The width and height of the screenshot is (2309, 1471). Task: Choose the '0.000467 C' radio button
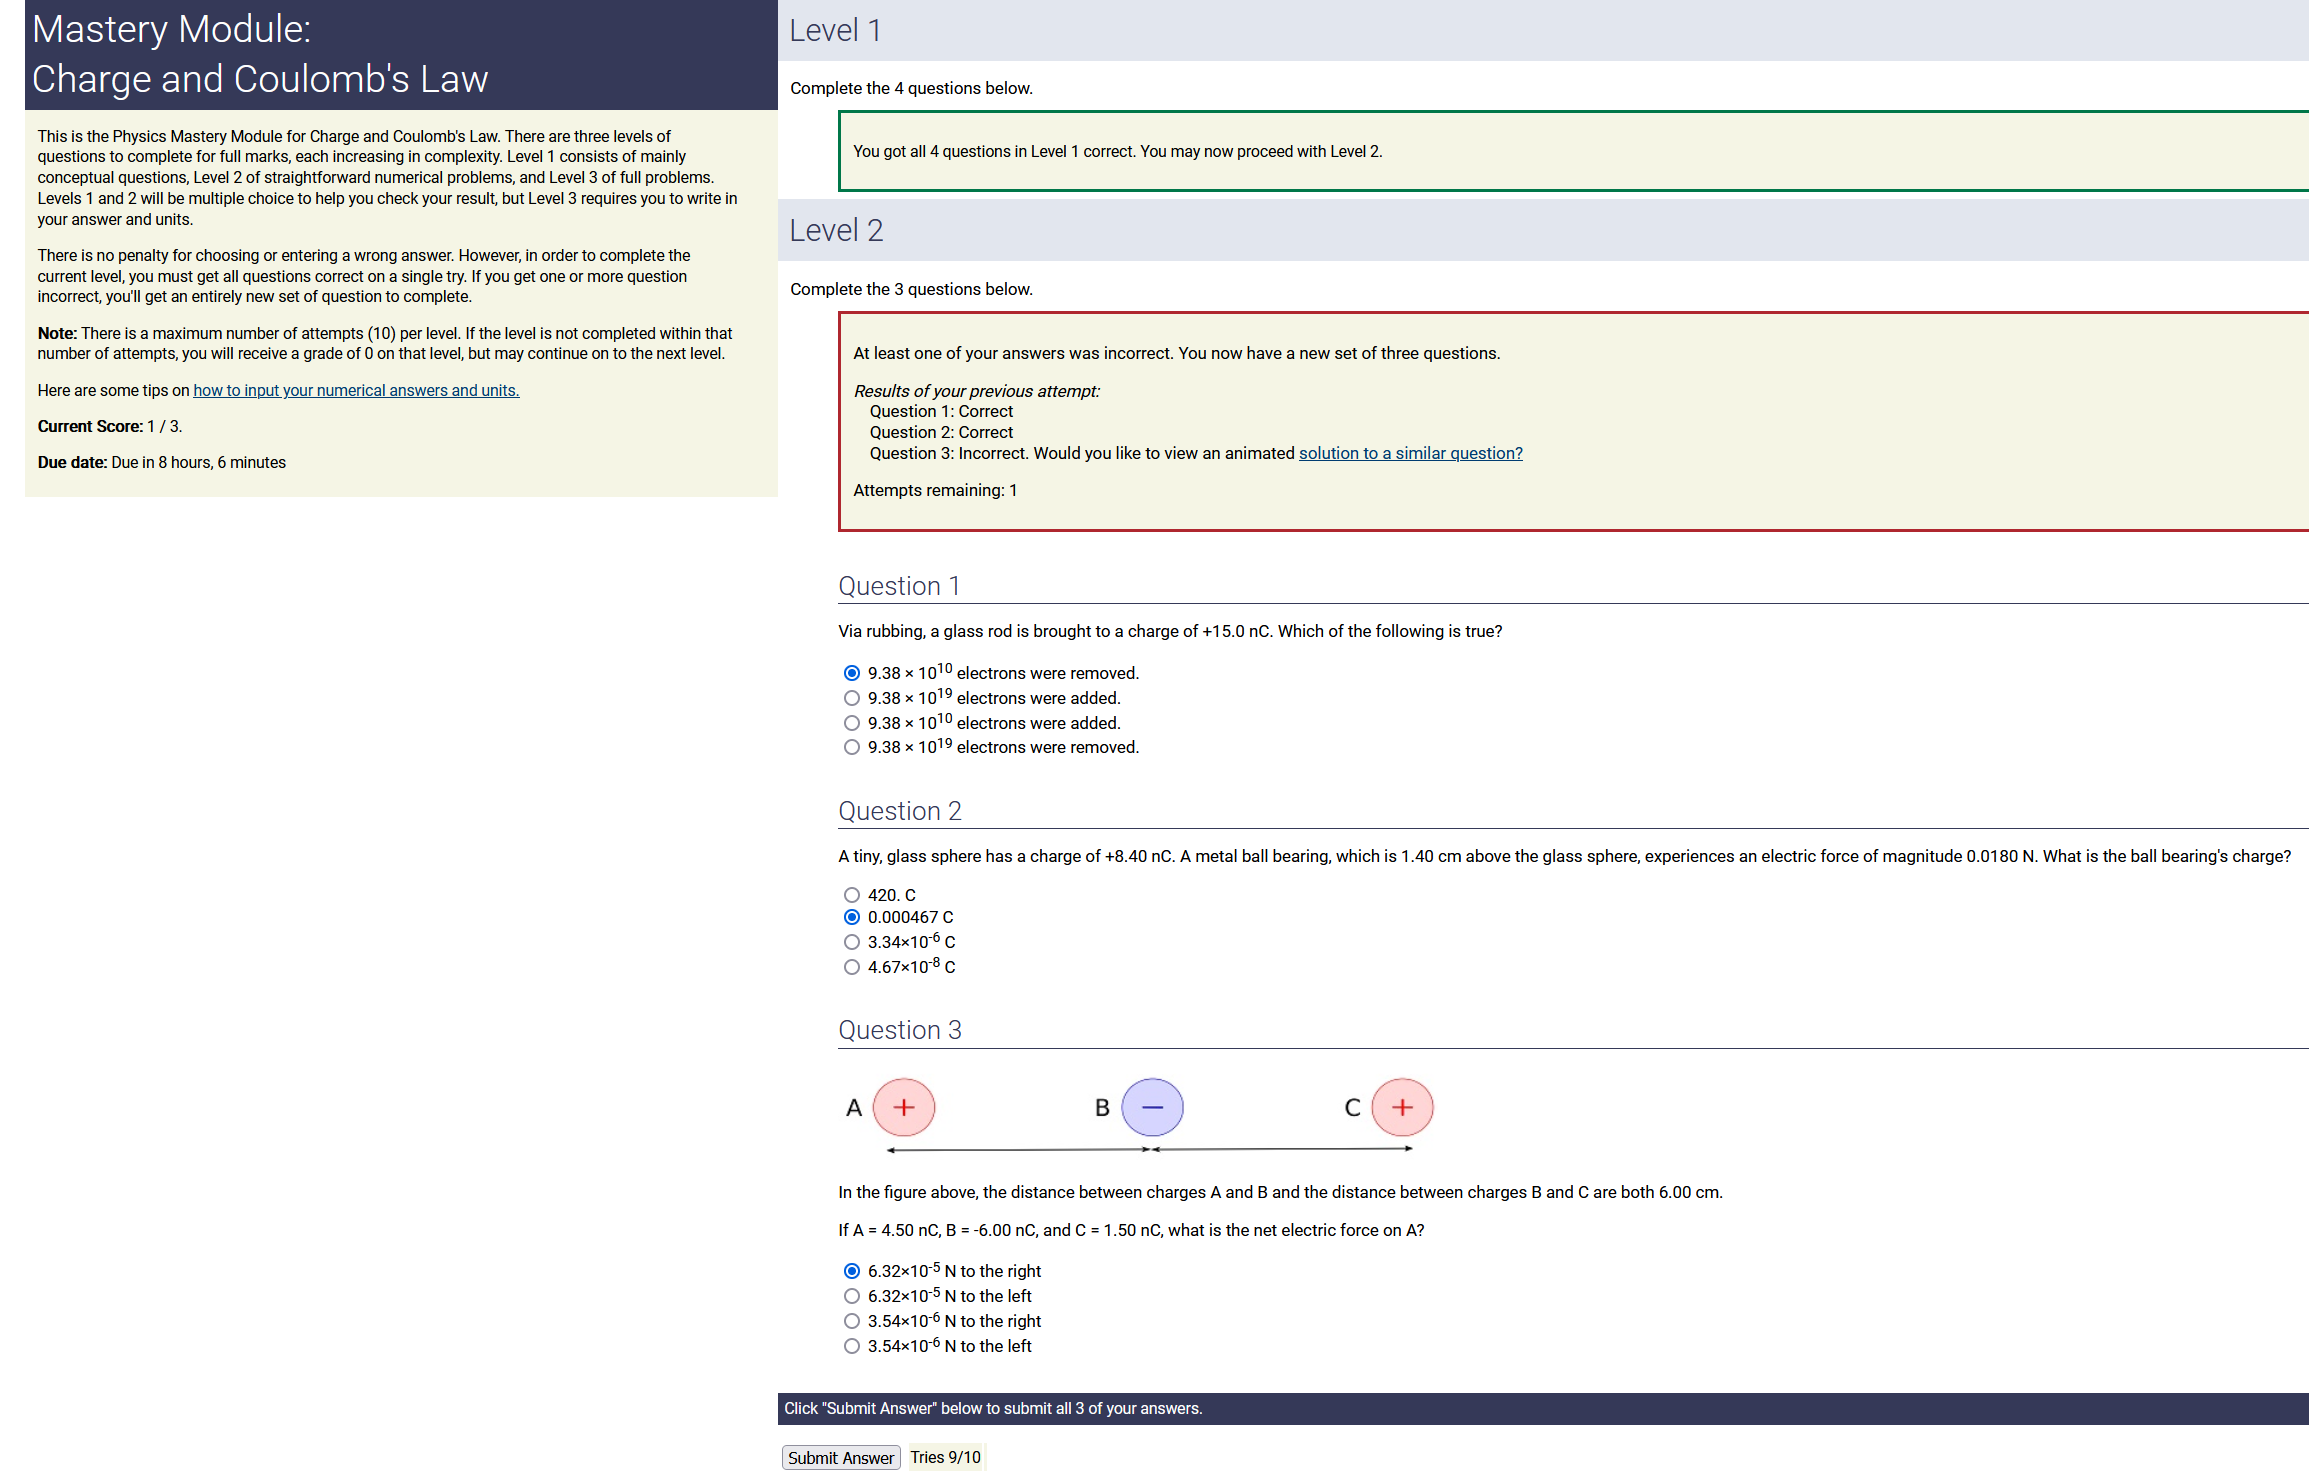[851, 917]
